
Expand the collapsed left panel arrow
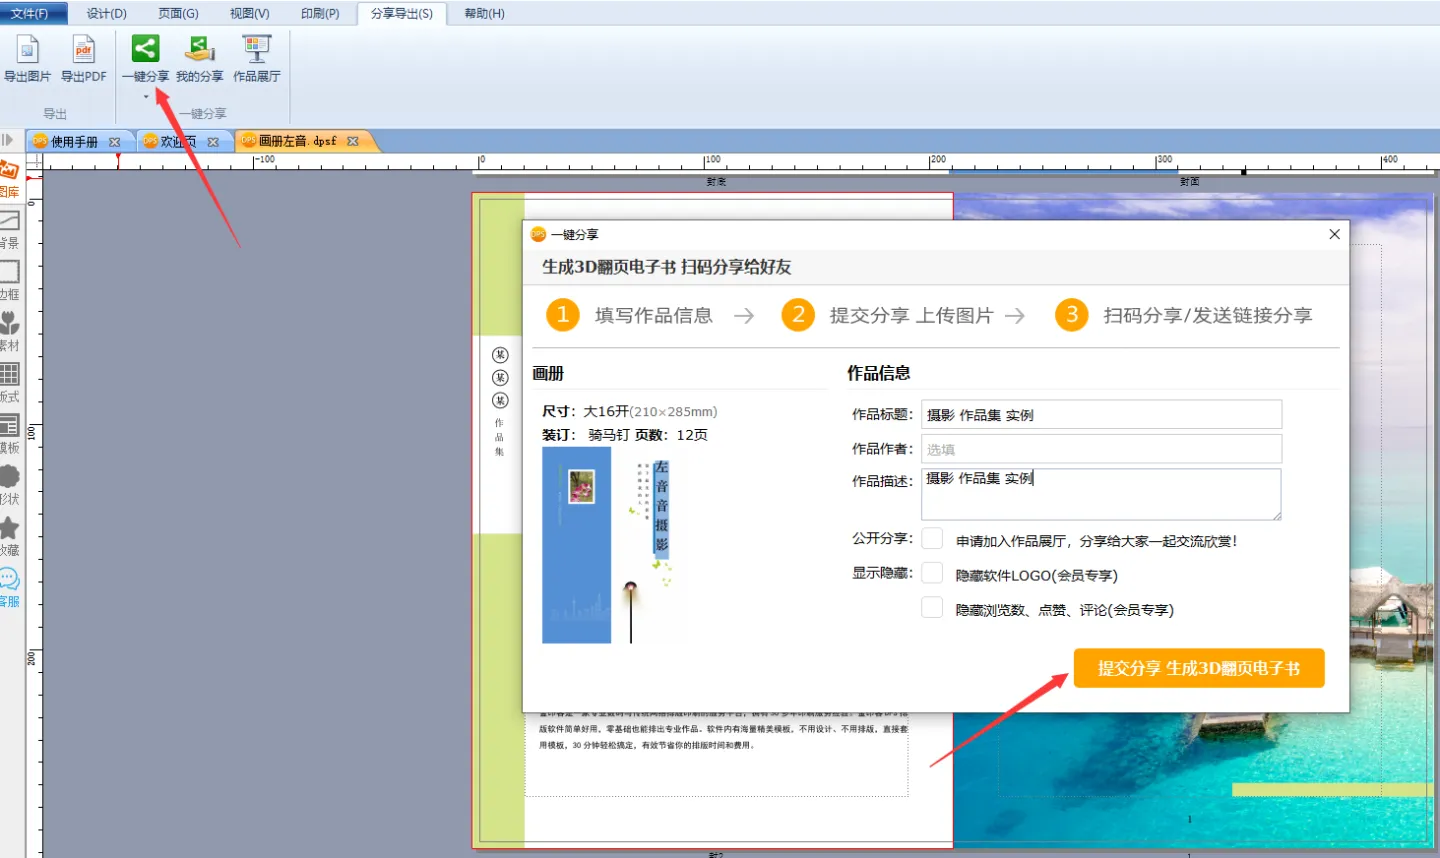8,141
